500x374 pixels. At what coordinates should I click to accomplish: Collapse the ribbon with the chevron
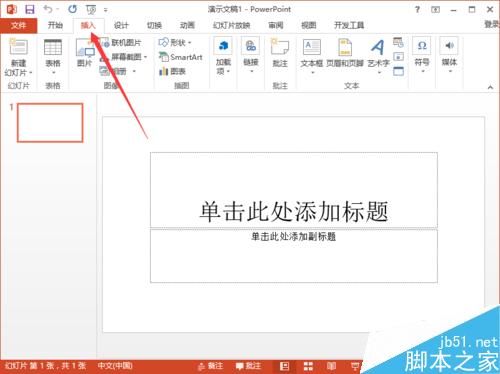tap(490, 87)
